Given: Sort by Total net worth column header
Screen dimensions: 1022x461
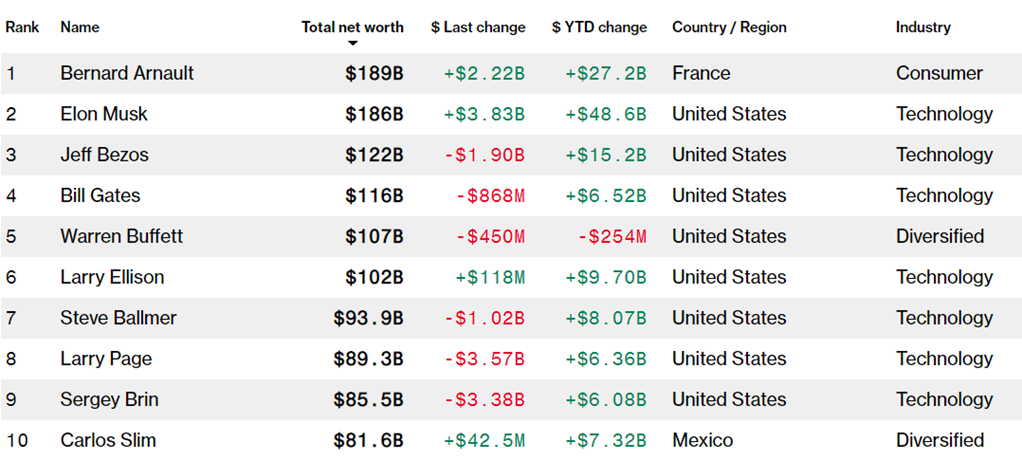Looking at the screenshot, I should (352, 27).
